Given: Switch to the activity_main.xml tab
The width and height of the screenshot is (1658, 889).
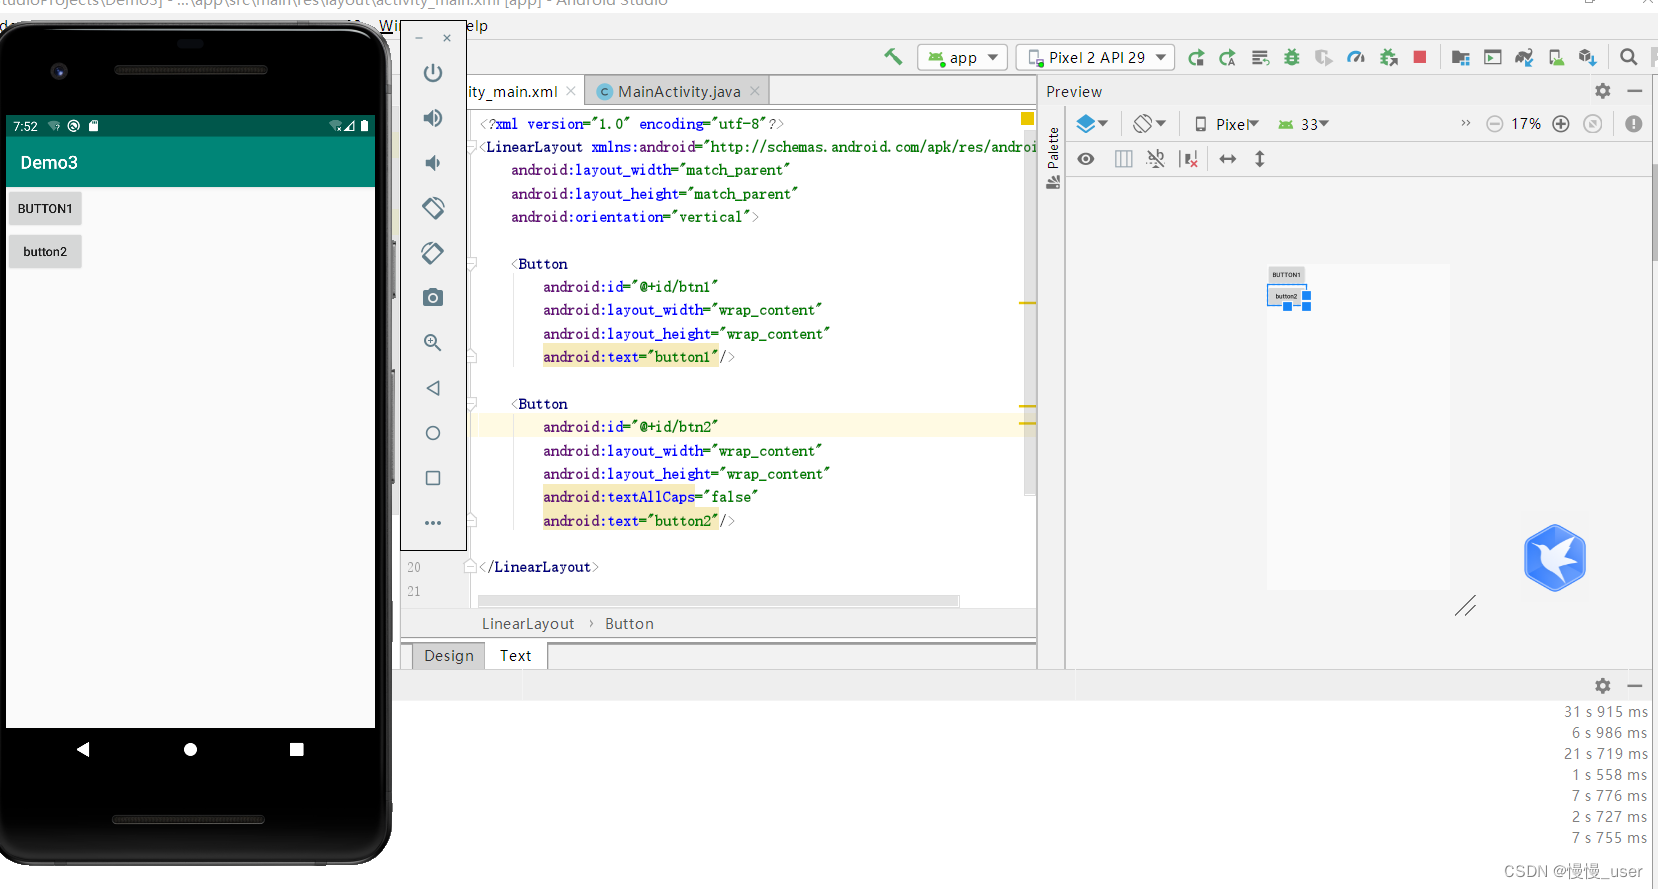Looking at the screenshot, I should click(523, 91).
